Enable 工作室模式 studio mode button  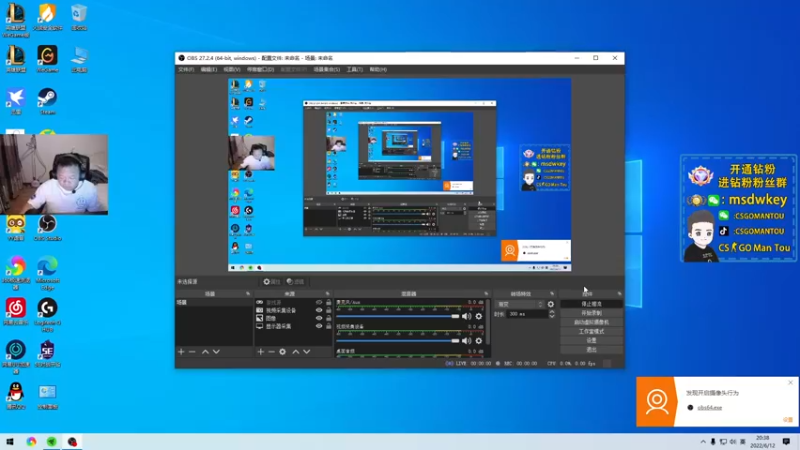tap(591, 331)
